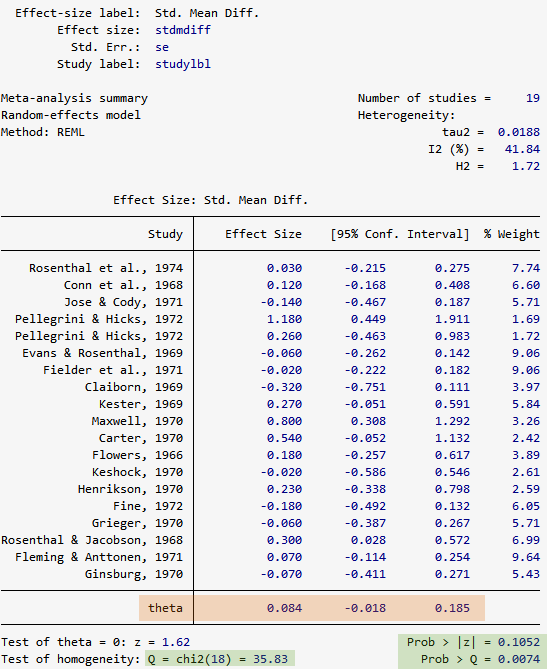This screenshot has height=669, width=547.
Task: Select theta estimate 0.084
Action: [x=284, y=608]
